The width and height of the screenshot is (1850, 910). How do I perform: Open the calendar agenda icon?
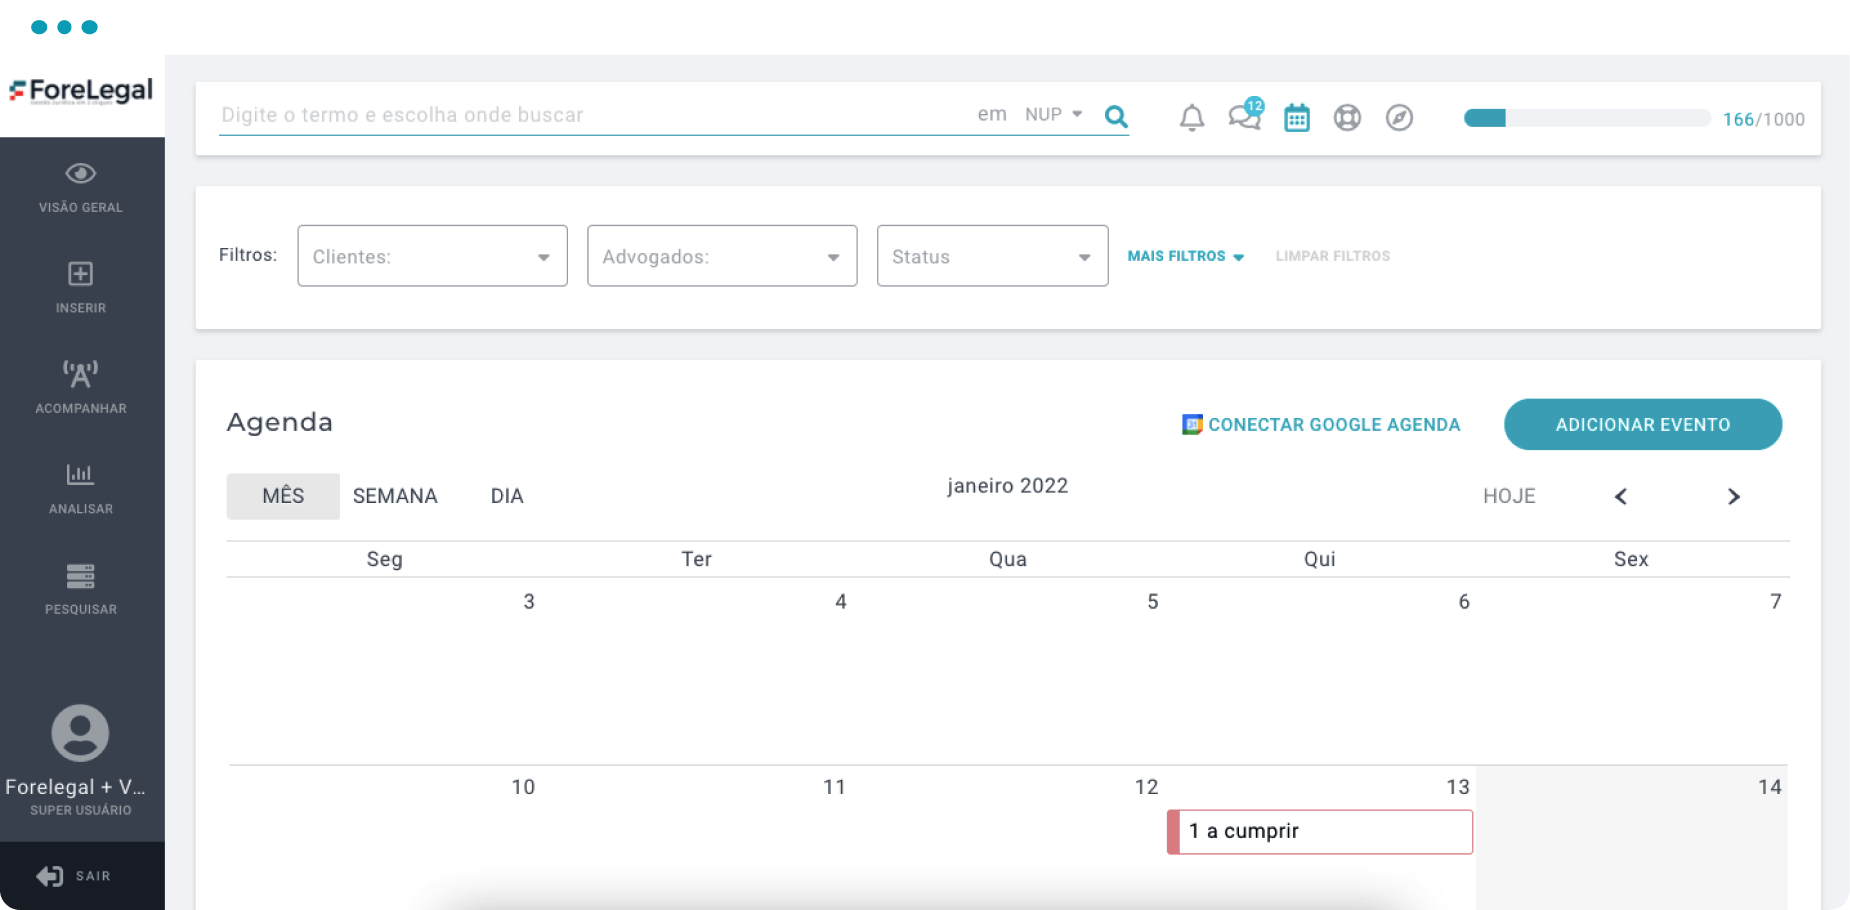tap(1297, 118)
